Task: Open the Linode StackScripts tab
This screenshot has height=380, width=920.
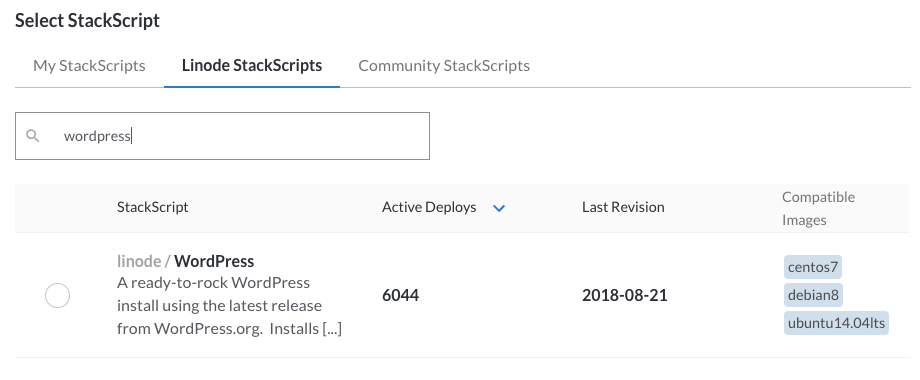Action: (x=252, y=66)
